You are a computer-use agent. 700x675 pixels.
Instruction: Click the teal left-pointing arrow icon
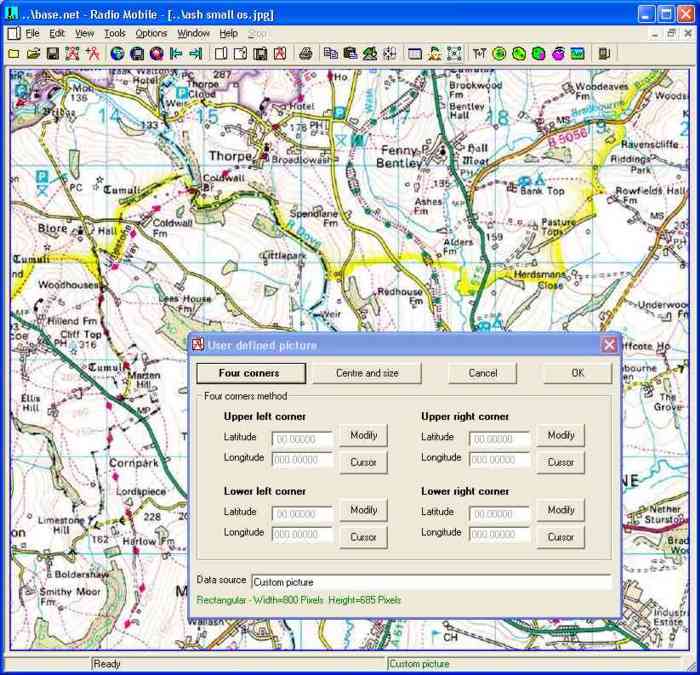click(176, 54)
